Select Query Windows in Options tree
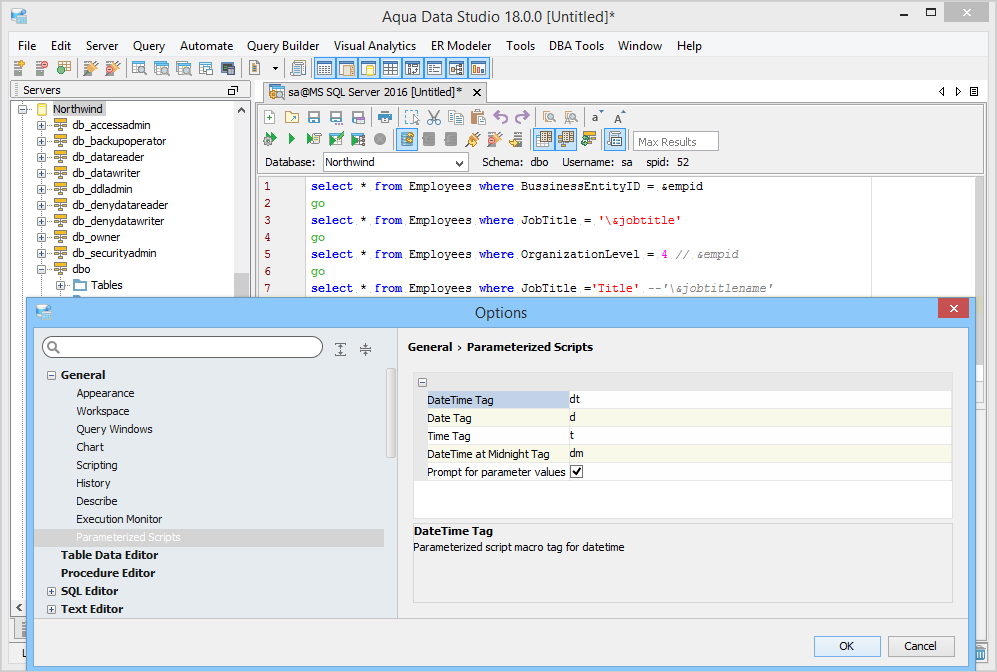Viewport: 997px width, 672px height. click(114, 429)
